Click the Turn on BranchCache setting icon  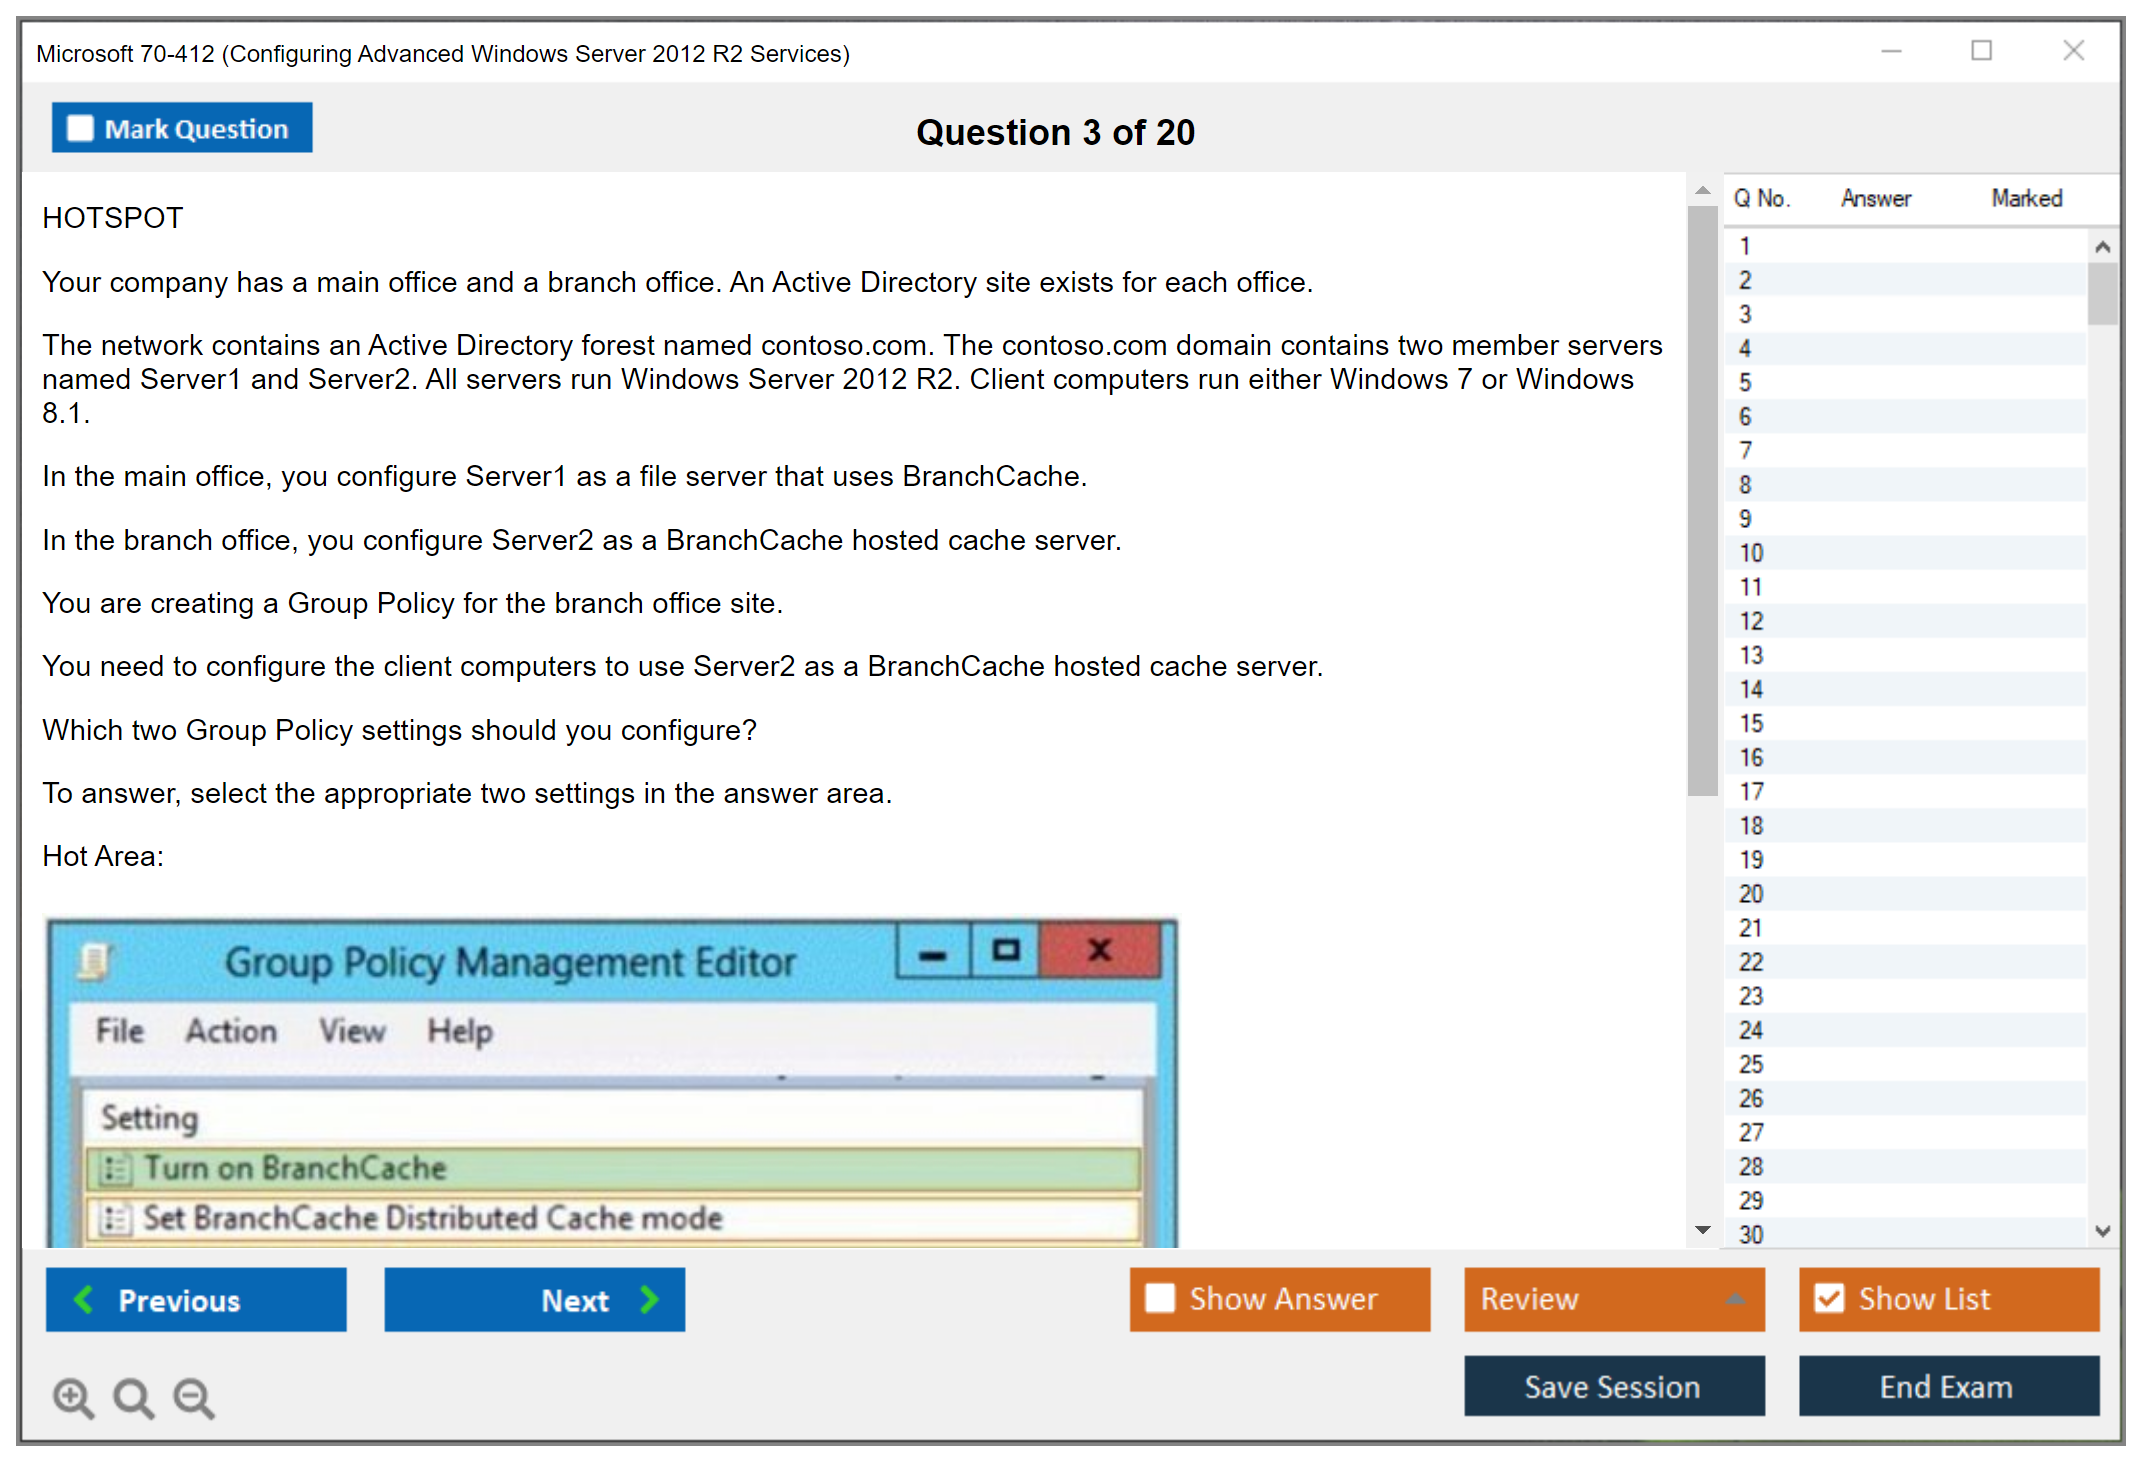pos(116,1168)
